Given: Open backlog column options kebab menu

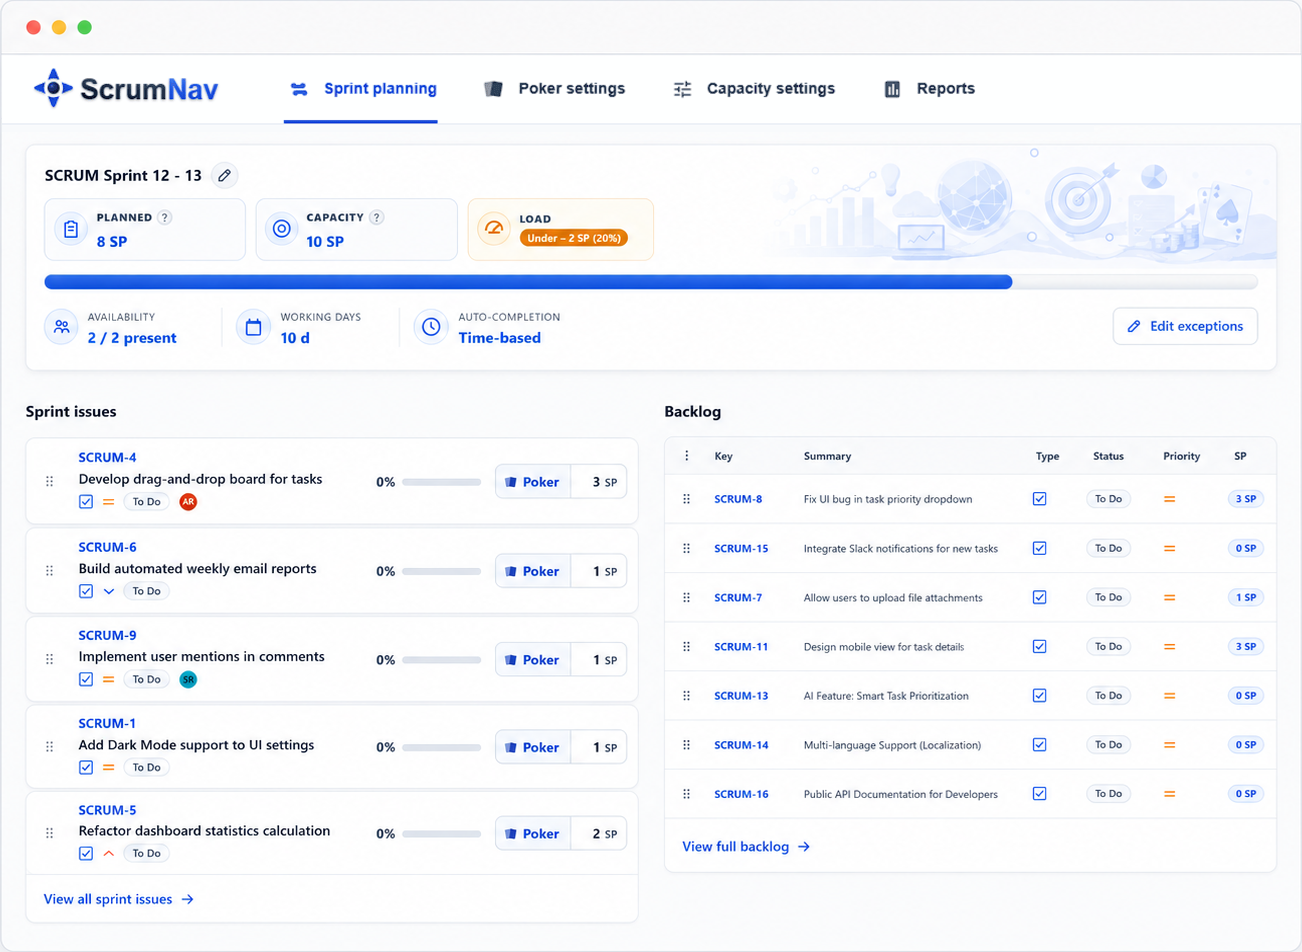Looking at the screenshot, I should click(x=686, y=456).
